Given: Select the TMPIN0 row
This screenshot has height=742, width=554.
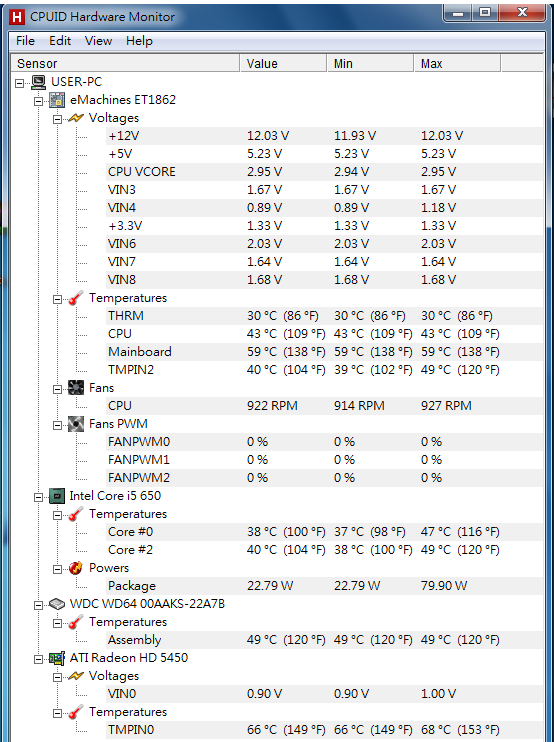Looking at the screenshot, I should [x=325, y=730].
